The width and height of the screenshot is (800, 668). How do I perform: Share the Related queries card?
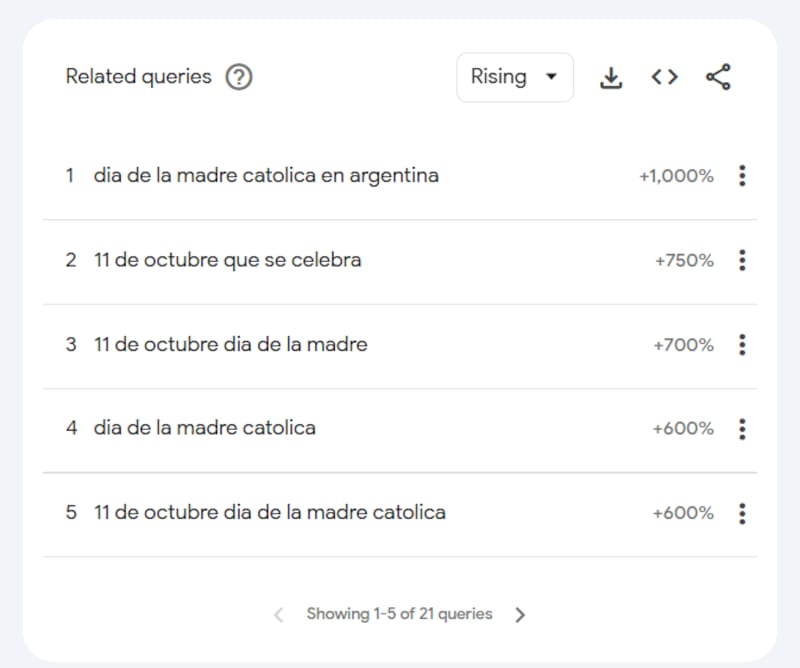tap(718, 77)
